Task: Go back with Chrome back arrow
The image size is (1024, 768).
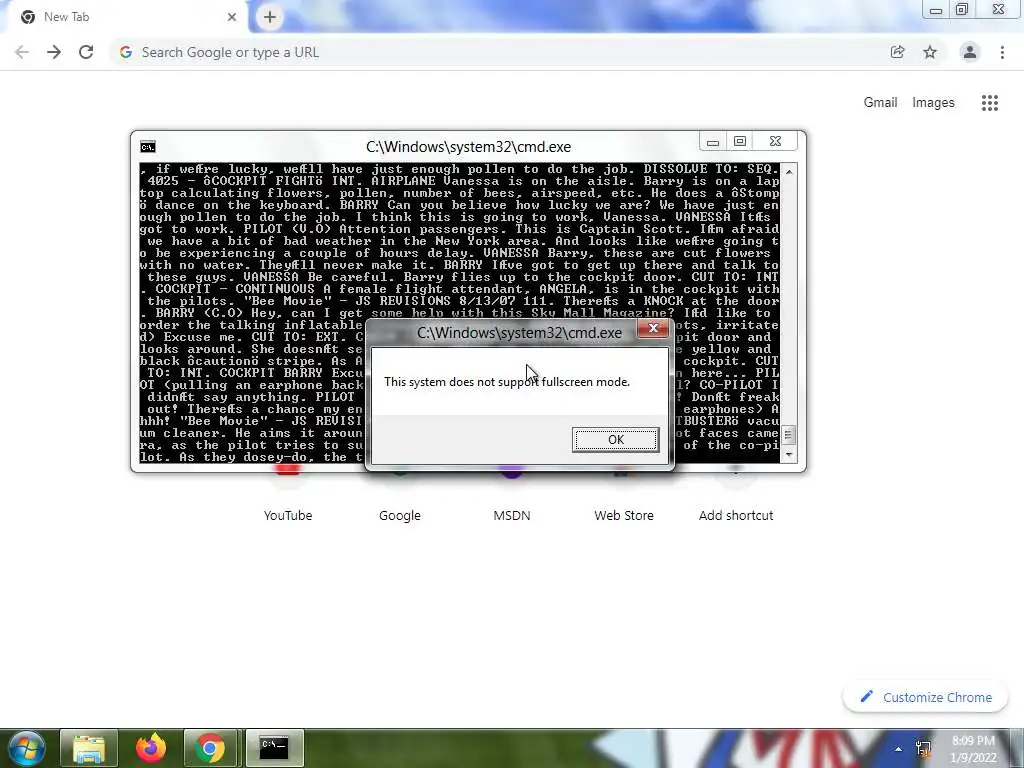Action: click(x=22, y=52)
